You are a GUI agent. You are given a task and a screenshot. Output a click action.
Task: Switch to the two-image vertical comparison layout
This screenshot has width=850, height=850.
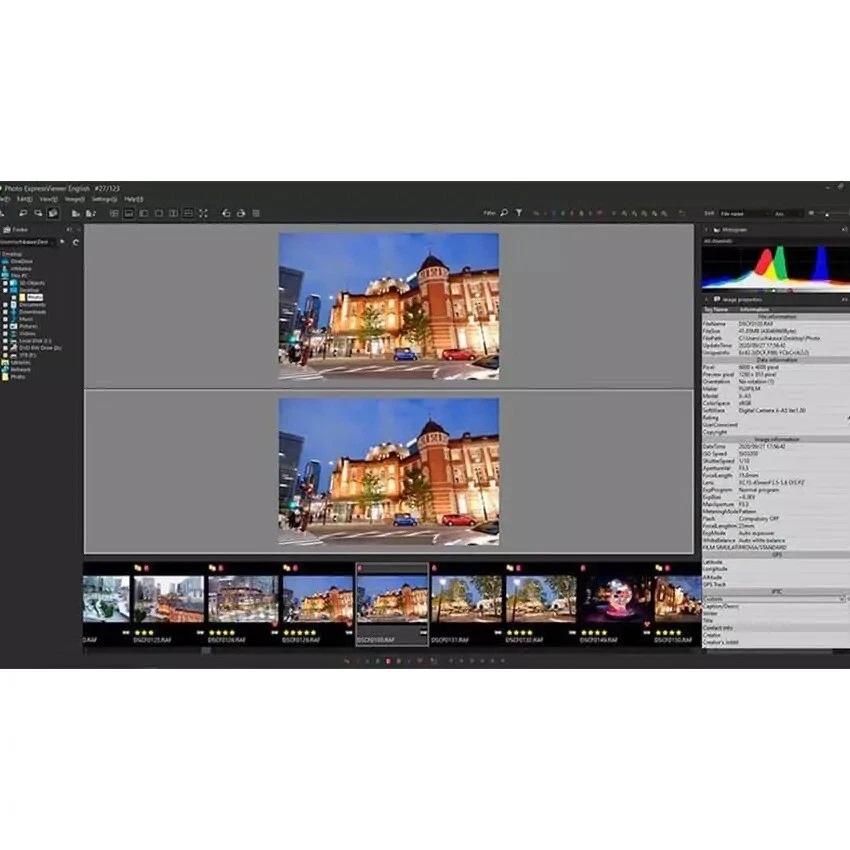point(186,213)
